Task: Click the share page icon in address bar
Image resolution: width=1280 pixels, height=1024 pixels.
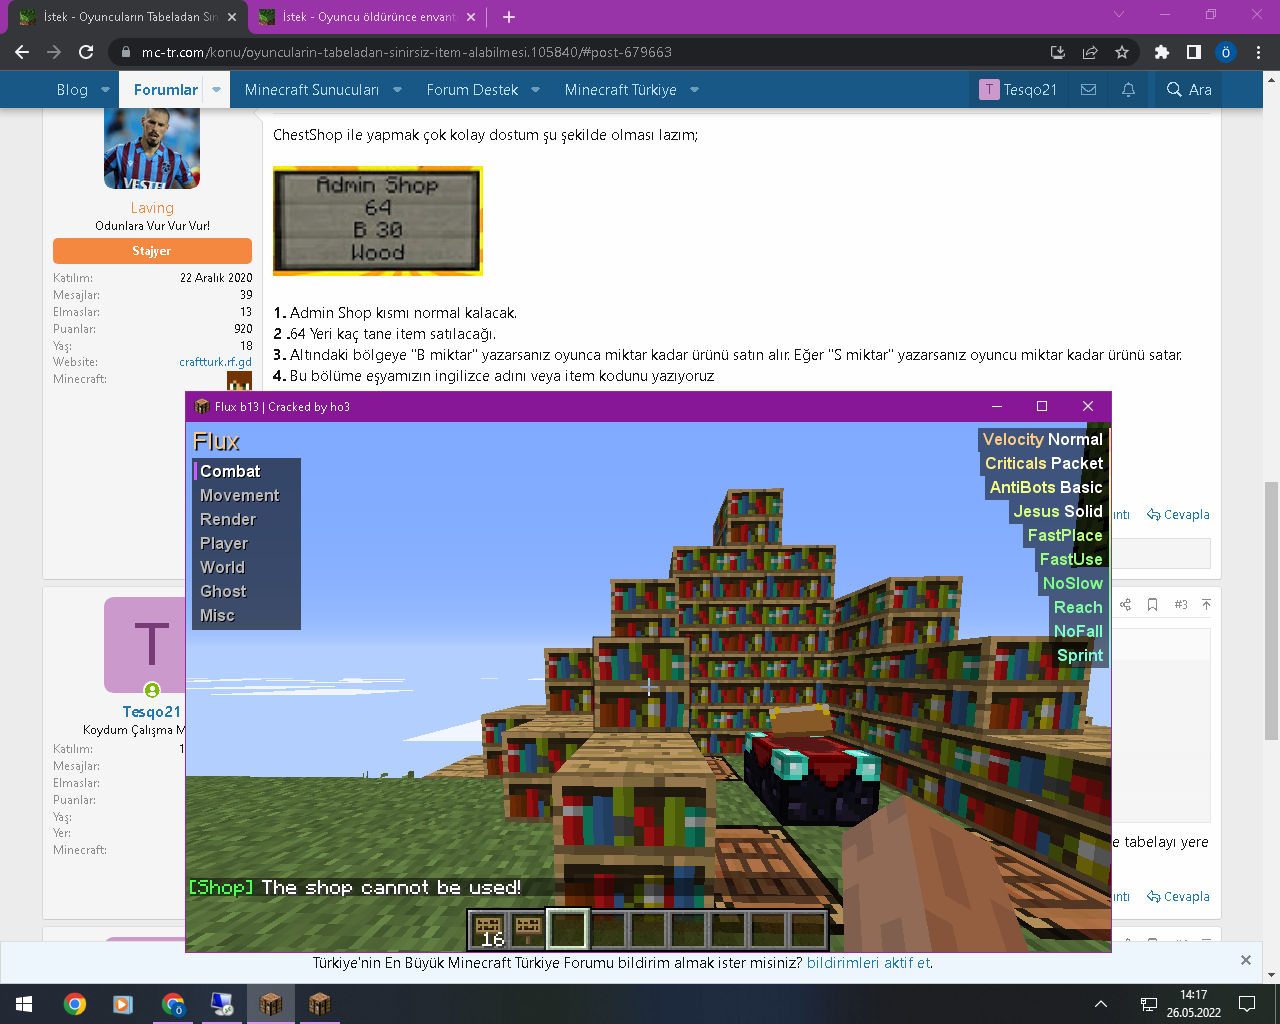Action: click(x=1090, y=52)
